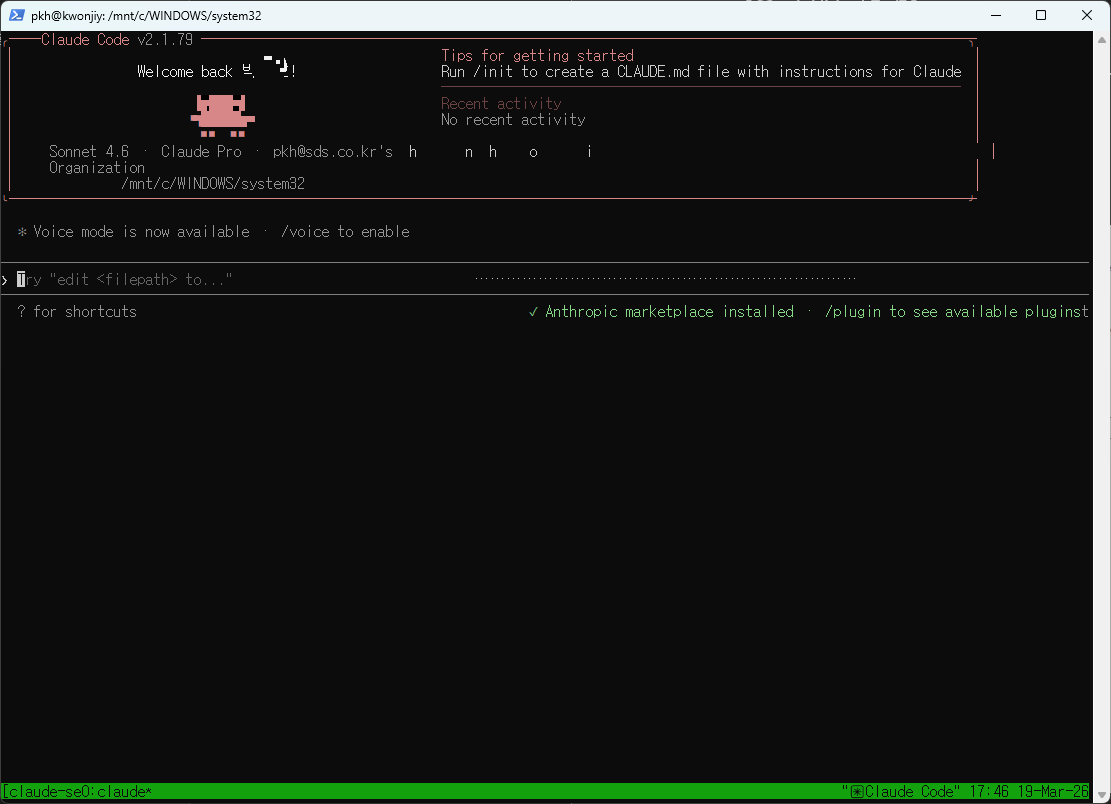Click date '19-Mar-26' in tmux status bar
Image resolution: width=1111 pixels, height=804 pixels.
tap(1052, 791)
